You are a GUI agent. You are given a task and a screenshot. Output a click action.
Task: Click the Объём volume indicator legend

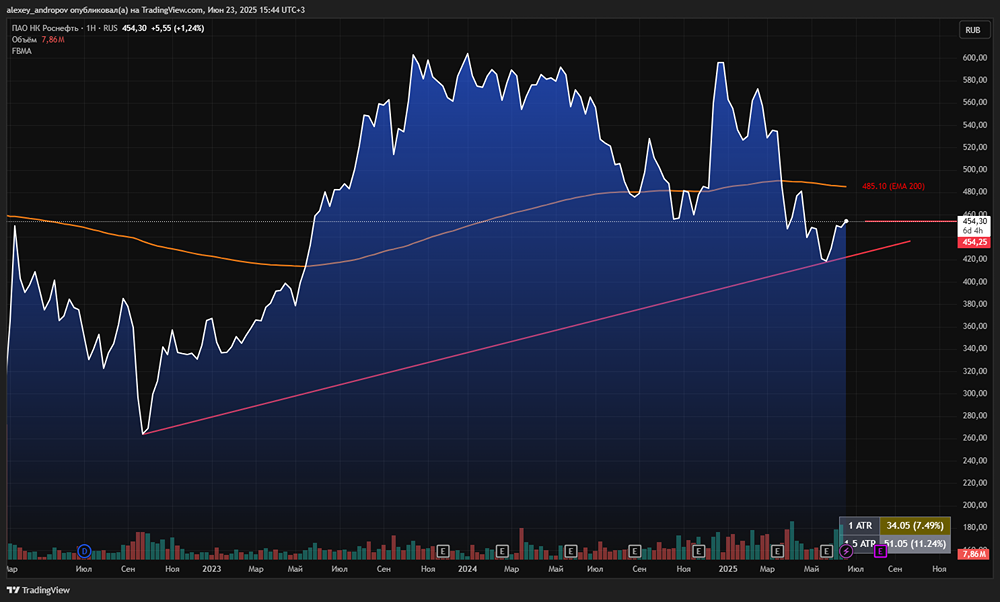click(x=24, y=40)
